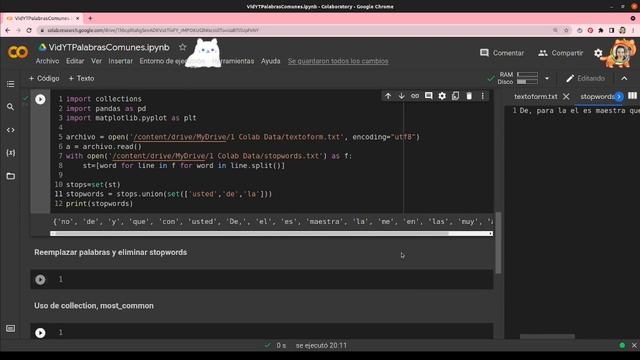Open the Editar menu
640x360 pixels.
tap(75, 61)
